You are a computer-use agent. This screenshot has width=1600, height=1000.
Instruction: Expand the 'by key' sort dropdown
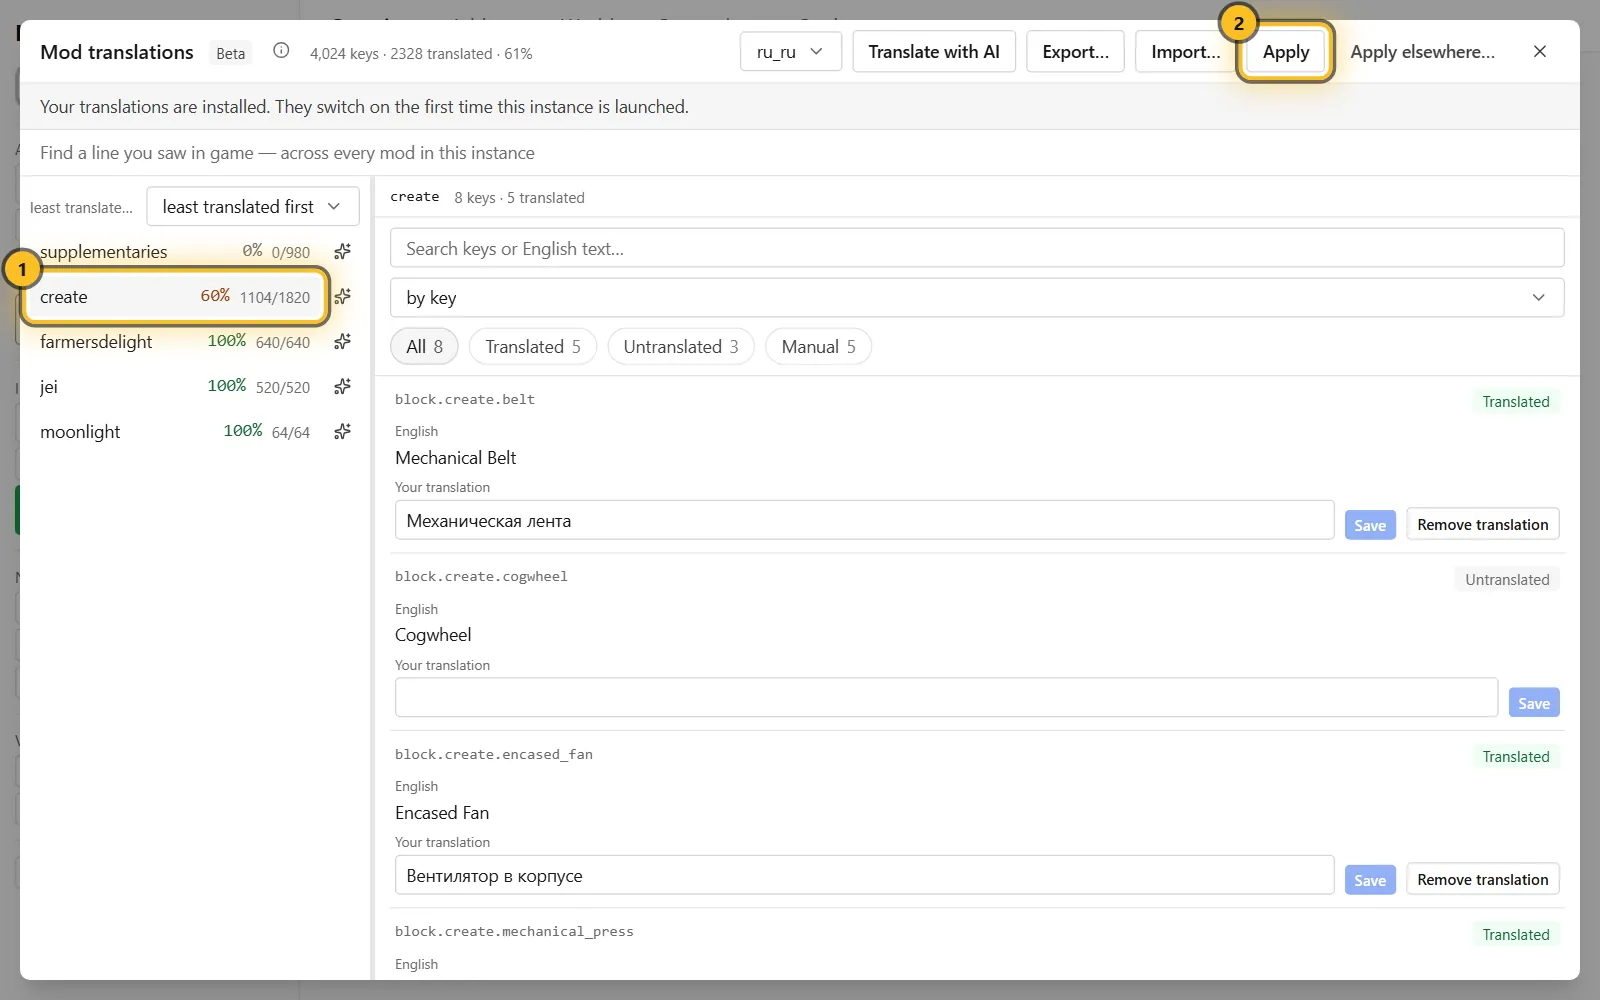[977, 298]
